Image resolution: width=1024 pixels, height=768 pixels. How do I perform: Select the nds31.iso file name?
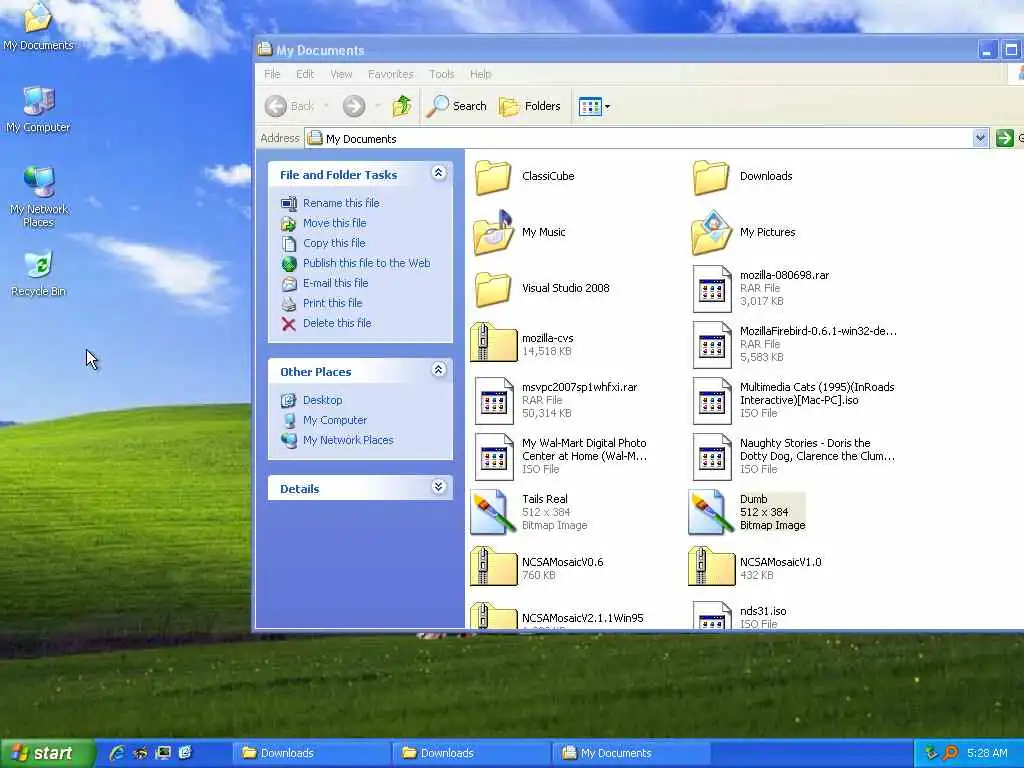pyautogui.click(x=763, y=611)
